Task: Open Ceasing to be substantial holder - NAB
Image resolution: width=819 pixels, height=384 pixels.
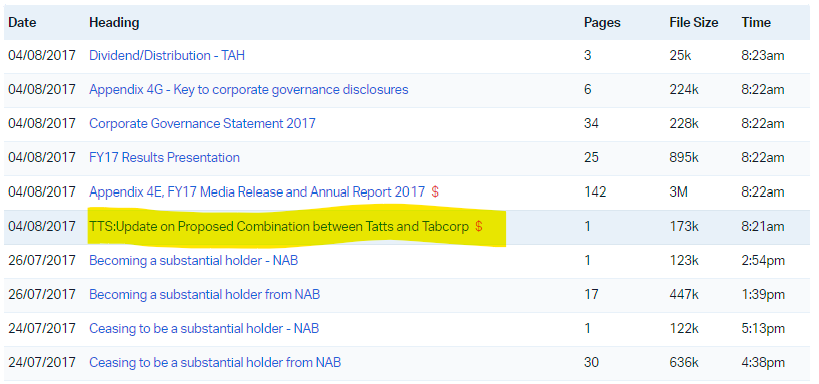Action: (204, 328)
